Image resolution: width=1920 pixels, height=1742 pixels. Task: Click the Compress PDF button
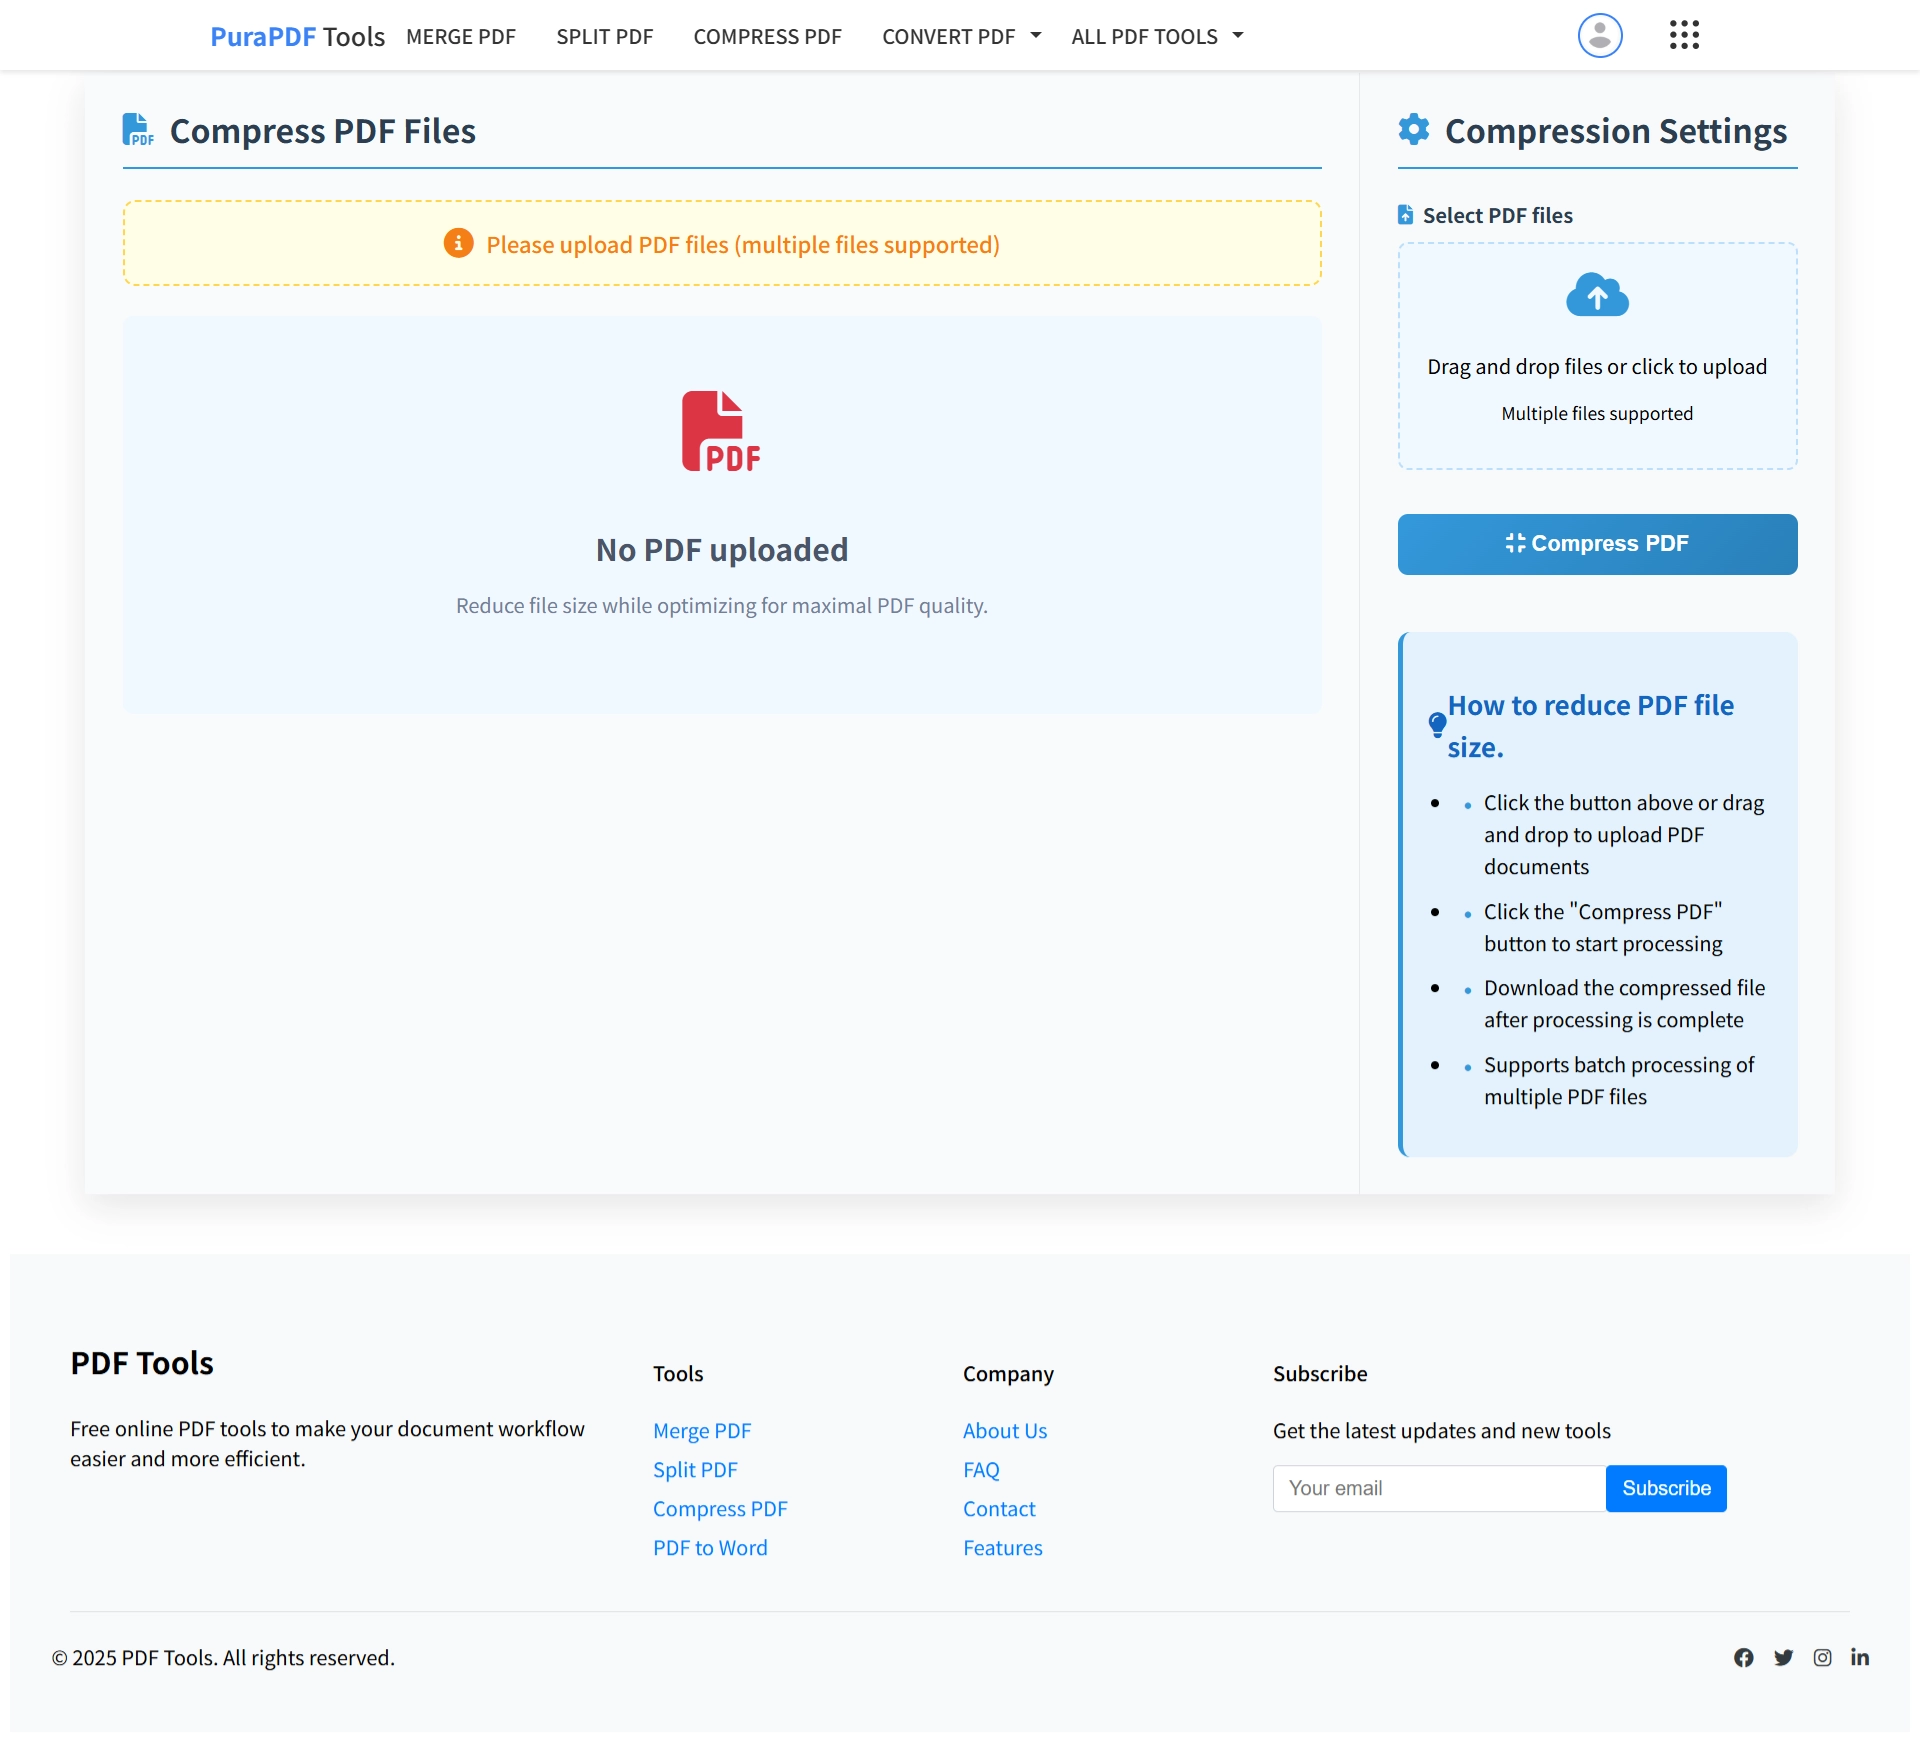[1596, 543]
